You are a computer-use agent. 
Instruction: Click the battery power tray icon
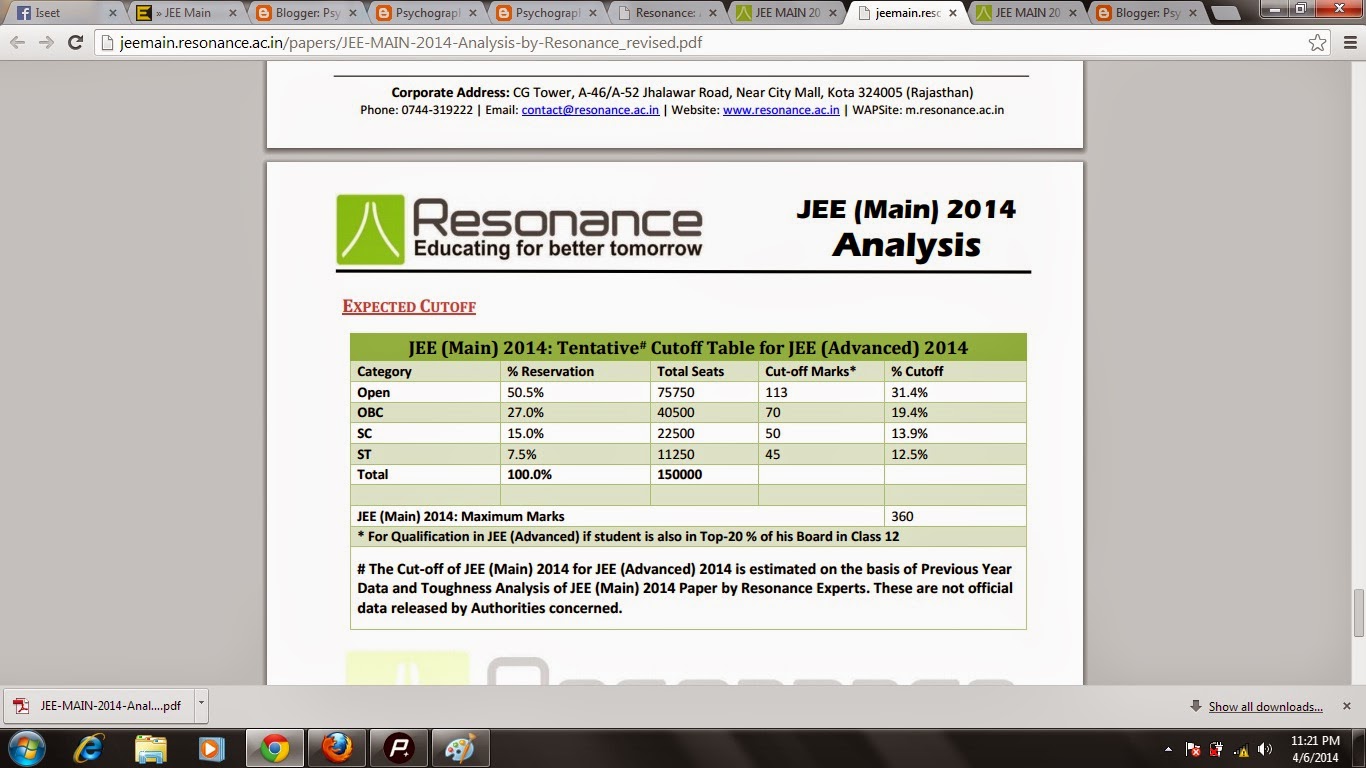pos(1217,748)
